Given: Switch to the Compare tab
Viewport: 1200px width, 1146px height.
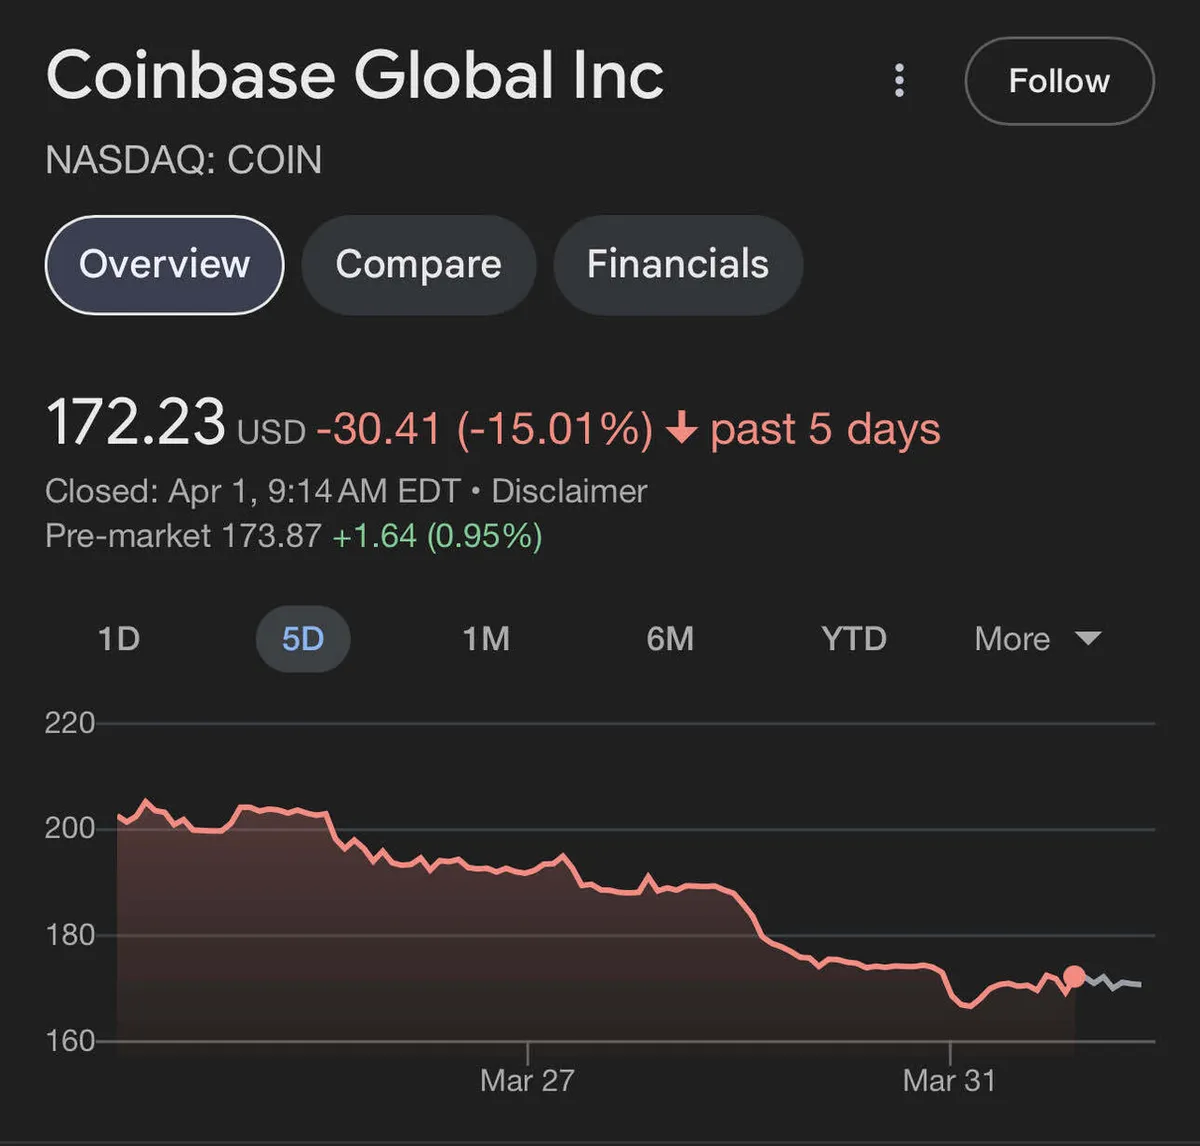Looking at the screenshot, I should coord(418,264).
